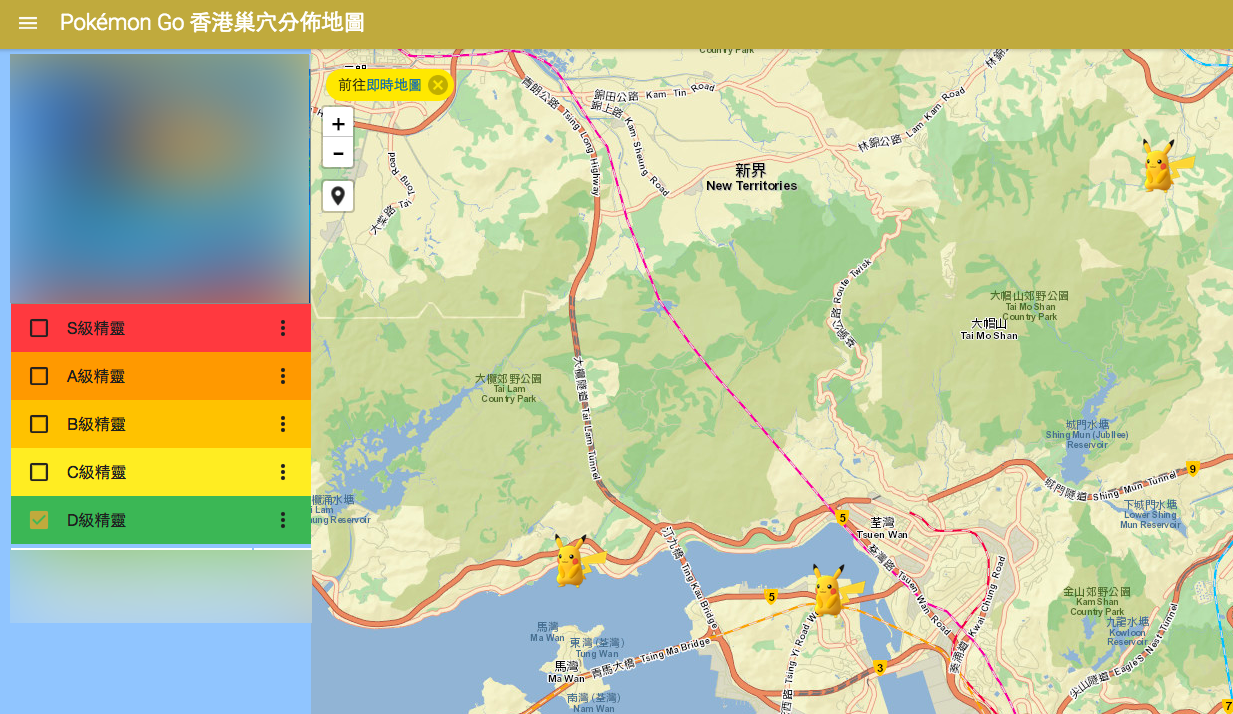Uncheck the D級精靈 checkbox
This screenshot has width=1233, height=714.
coord(39,520)
